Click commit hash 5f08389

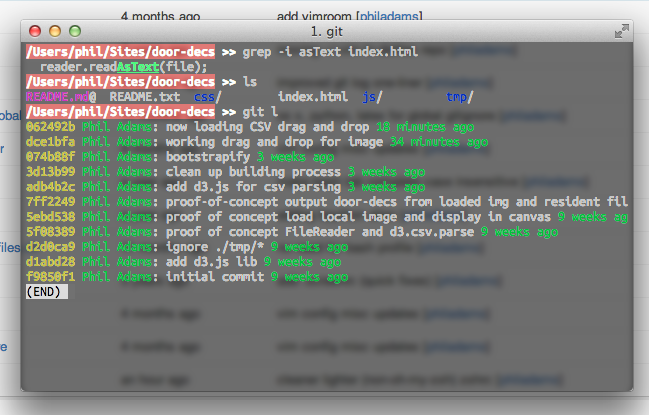(x=50, y=232)
